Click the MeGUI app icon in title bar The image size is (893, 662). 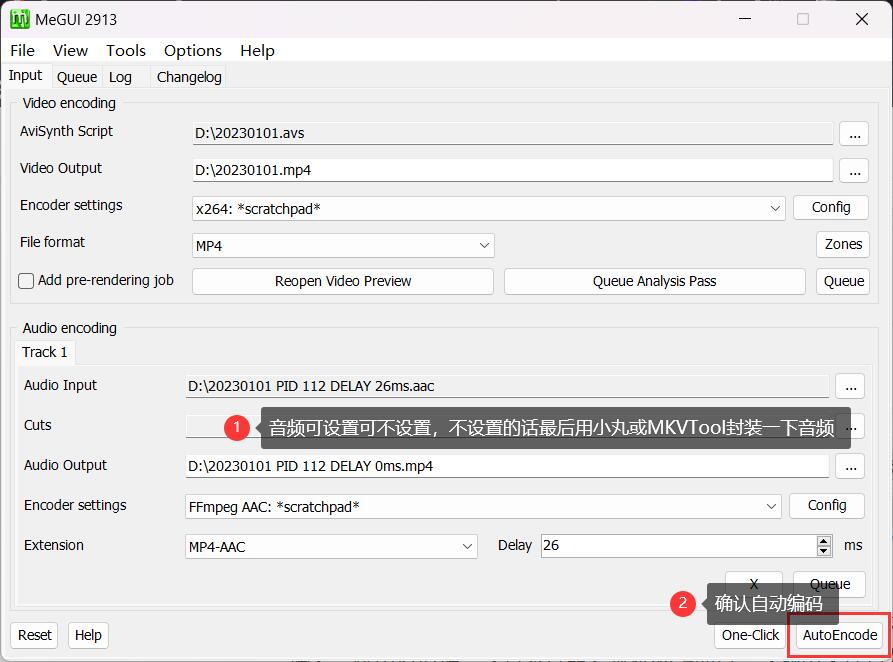click(19, 18)
